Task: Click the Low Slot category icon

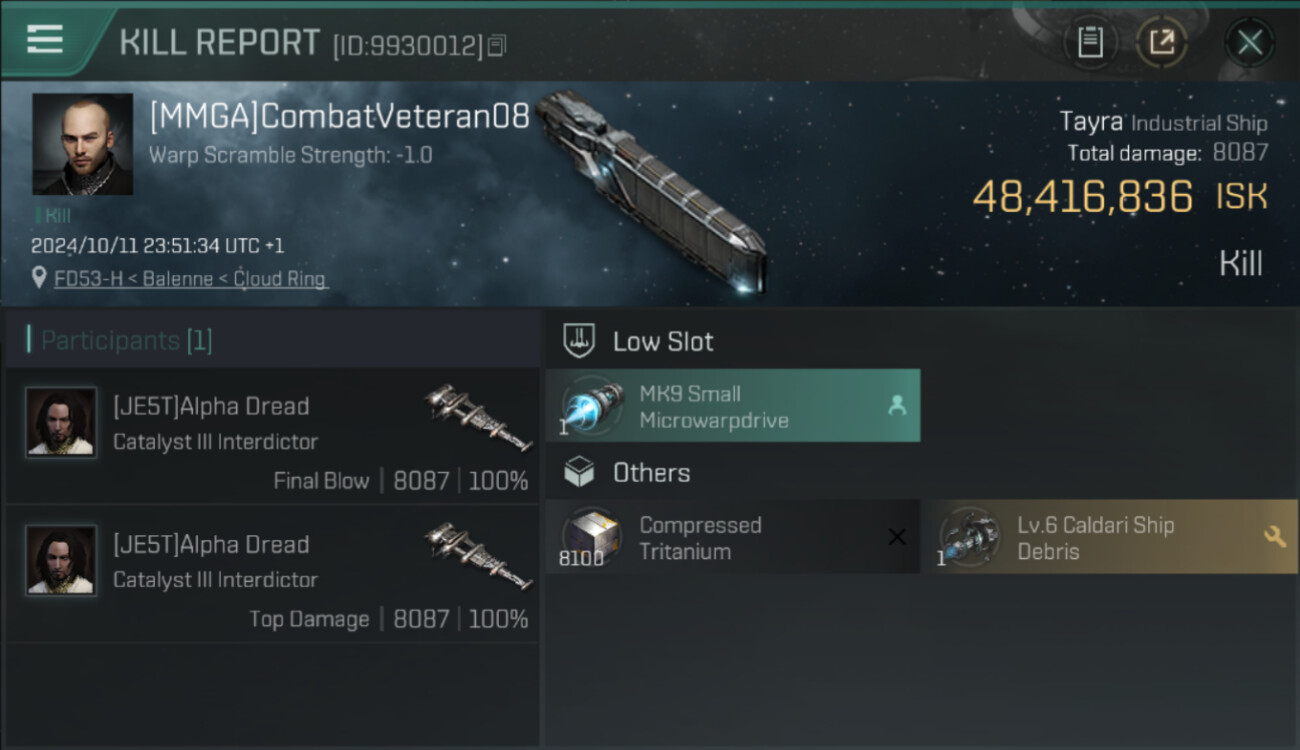Action: [x=579, y=341]
